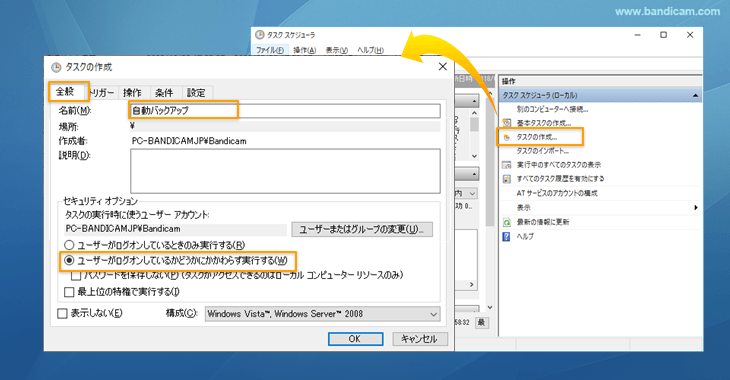Open the 操作 tab in task dialog
Image resolution: width=730 pixels, height=380 pixels.
tap(133, 93)
